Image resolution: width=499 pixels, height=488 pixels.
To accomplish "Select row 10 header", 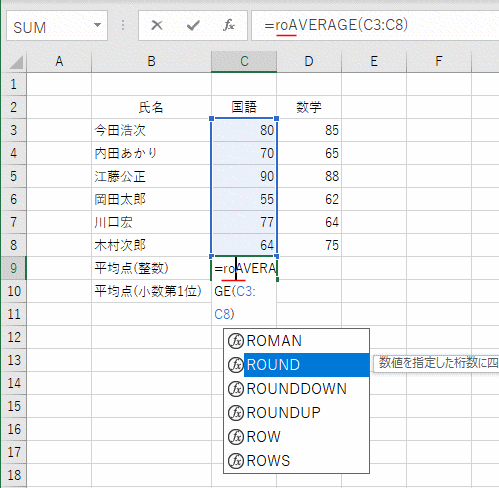I will pos(14,291).
